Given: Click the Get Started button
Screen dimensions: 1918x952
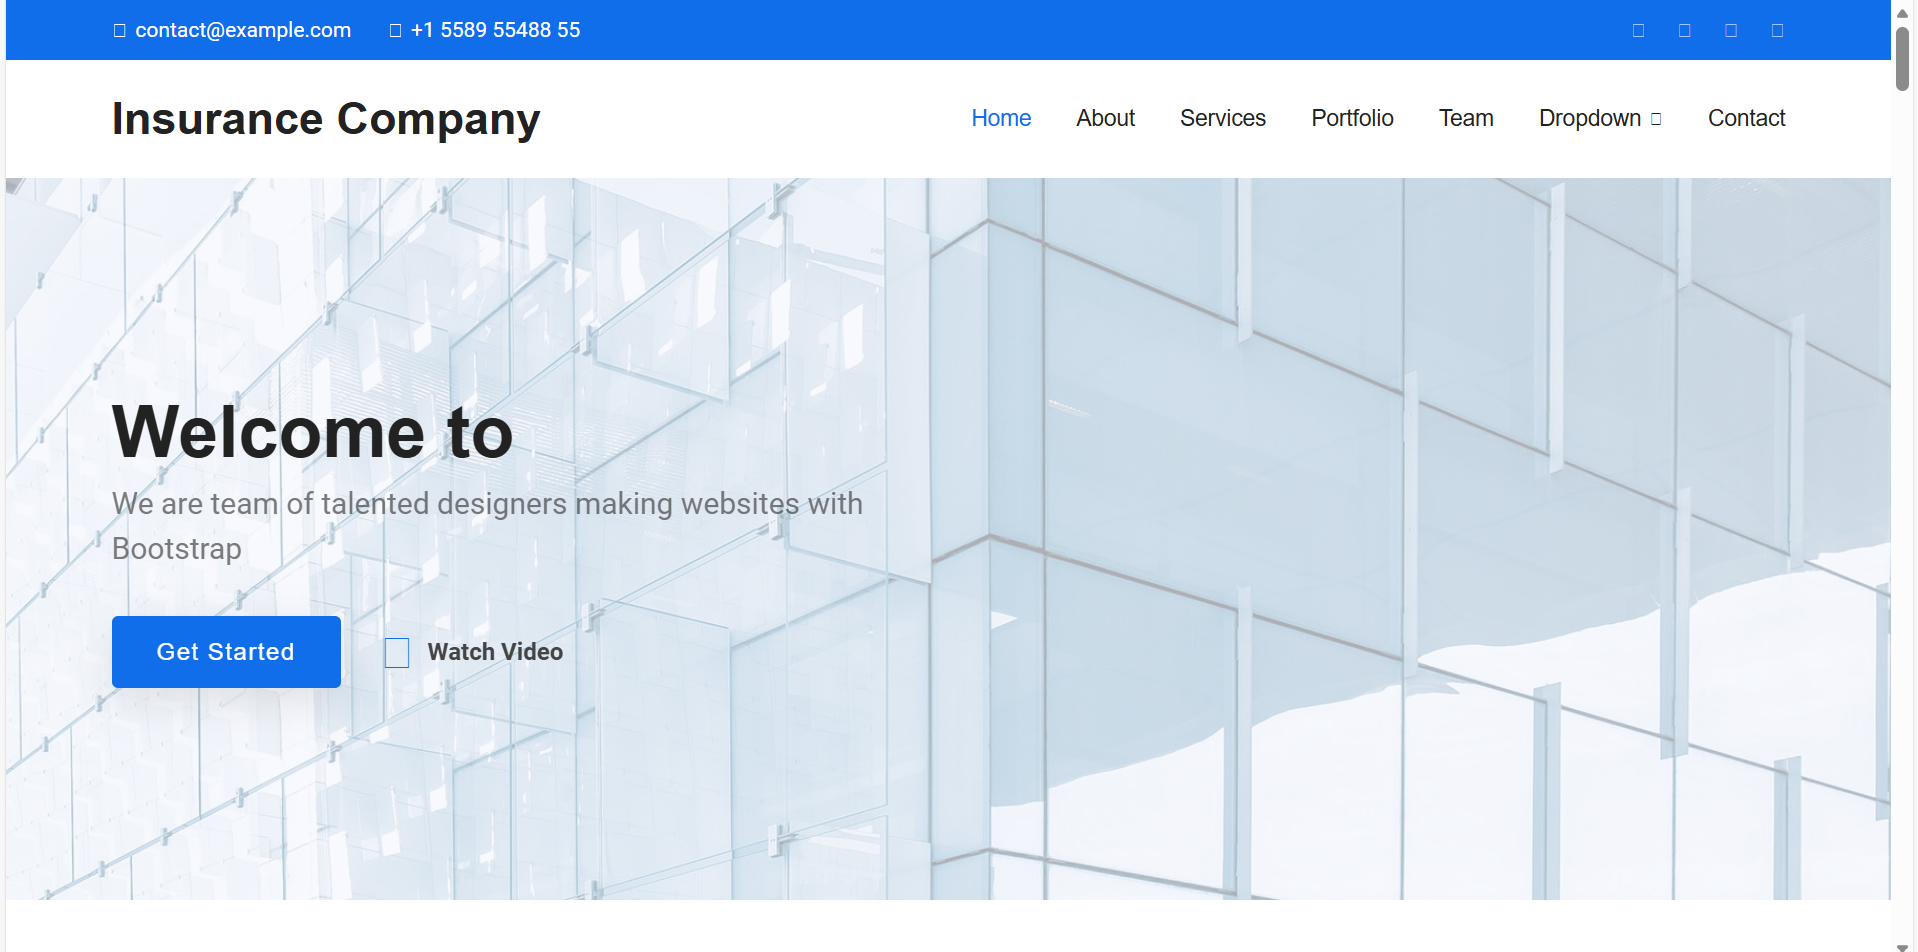Looking at the screenshot, I should point(226,652).
